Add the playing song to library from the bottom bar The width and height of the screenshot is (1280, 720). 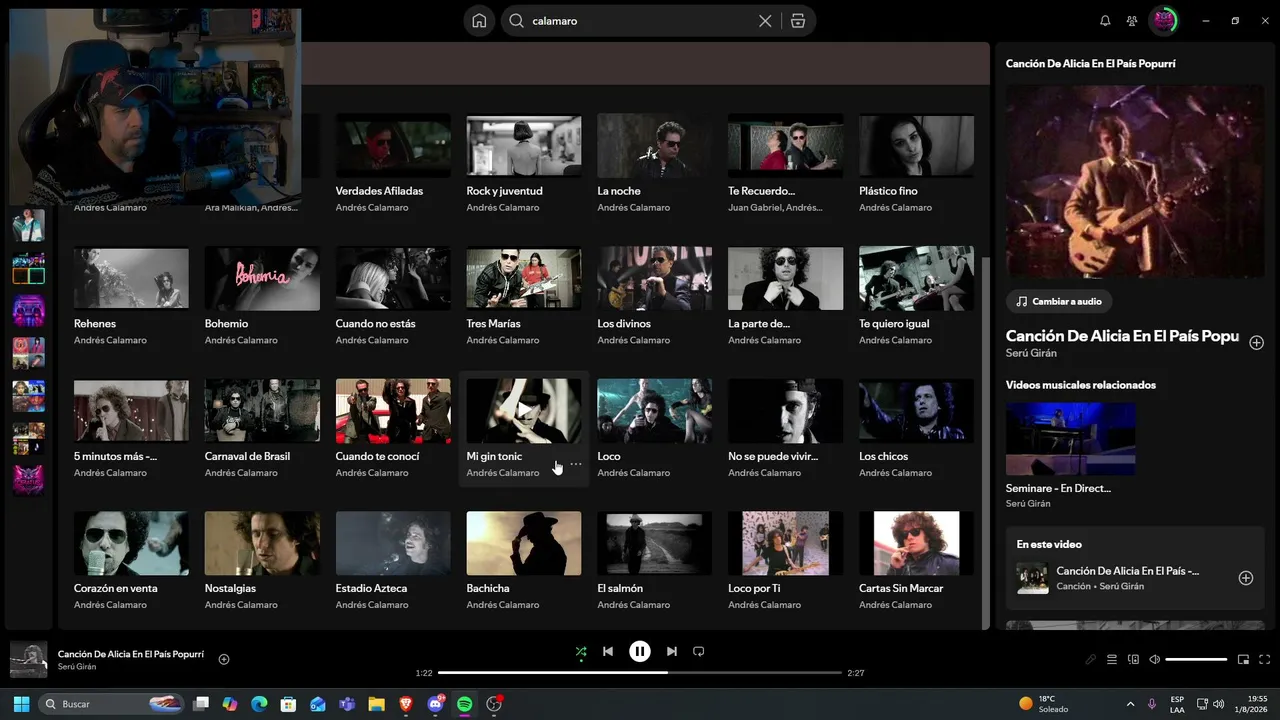point(224,659)
